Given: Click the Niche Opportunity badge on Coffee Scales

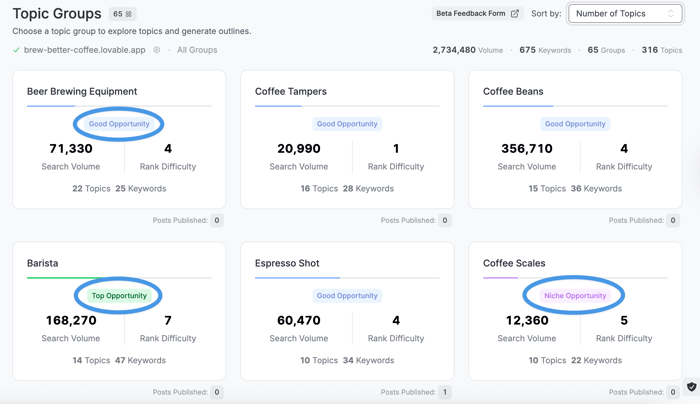Looking at the screenshot, I should pos(575,296).
